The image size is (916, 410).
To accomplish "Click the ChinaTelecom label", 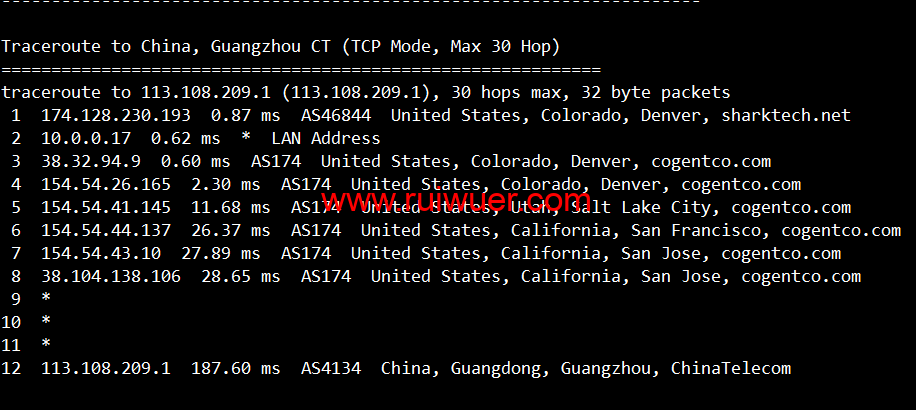I will pos(731,369).
